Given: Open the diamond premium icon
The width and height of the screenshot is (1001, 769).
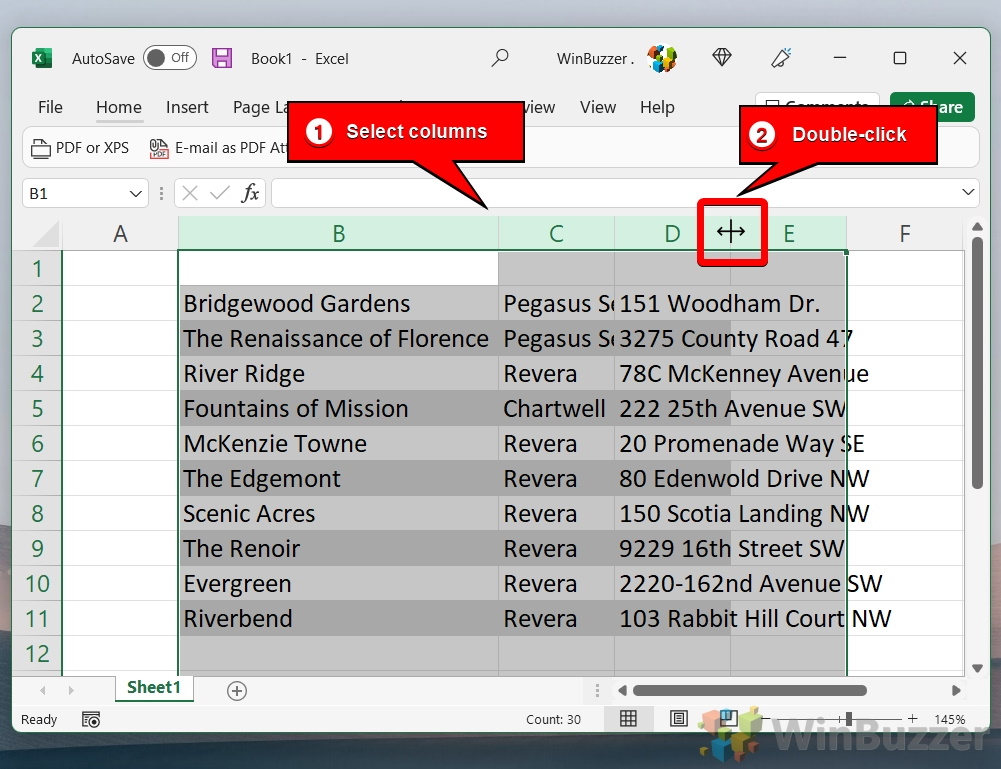Looking at the screenshot, I should (721, 57).
